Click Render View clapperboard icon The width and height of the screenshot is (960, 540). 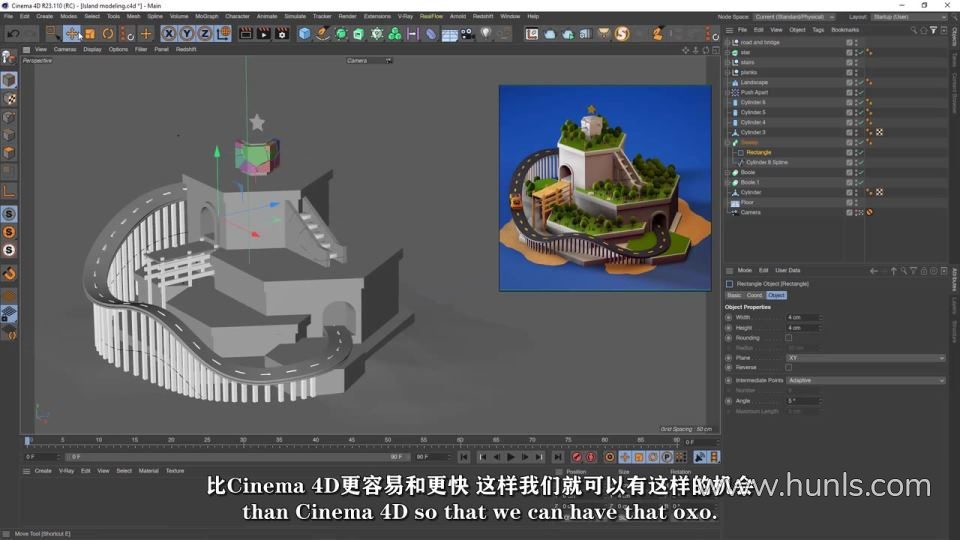(246, 34)
